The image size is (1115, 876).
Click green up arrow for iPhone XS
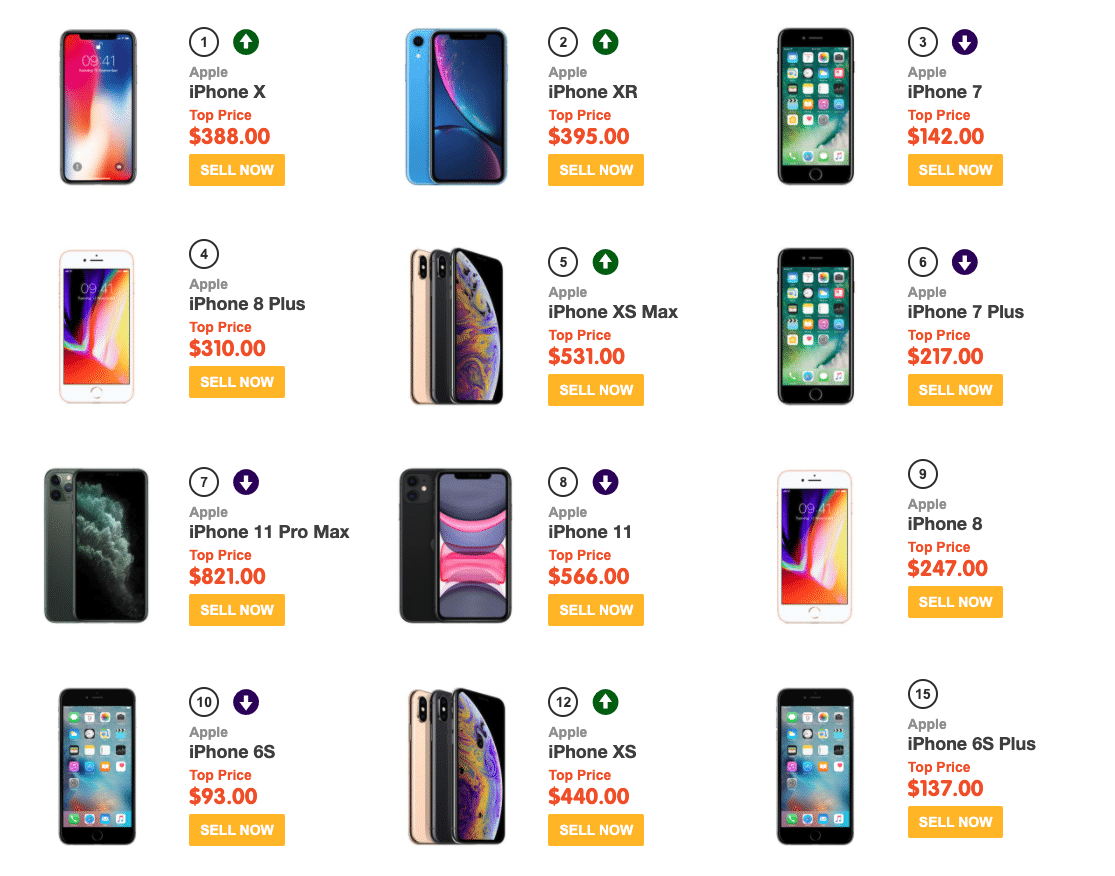(x=605, y=702)
